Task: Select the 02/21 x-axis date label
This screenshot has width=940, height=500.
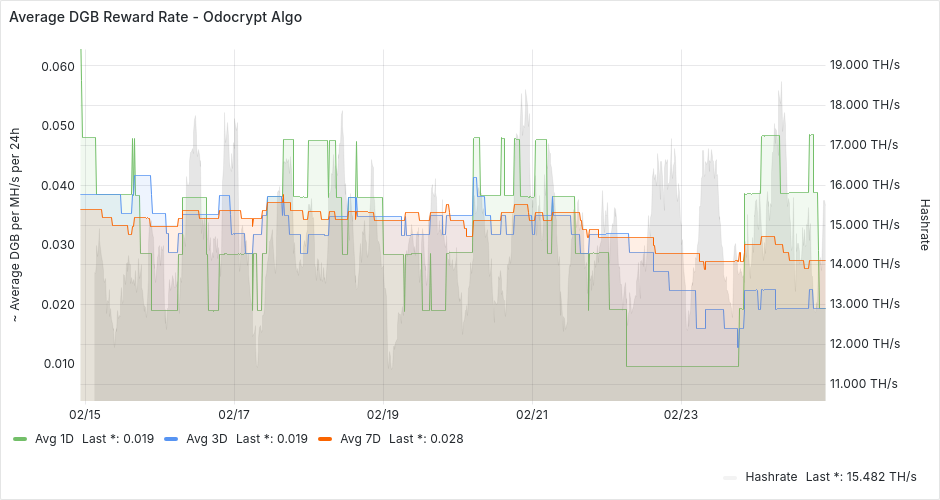Action: tap(532, 413)
